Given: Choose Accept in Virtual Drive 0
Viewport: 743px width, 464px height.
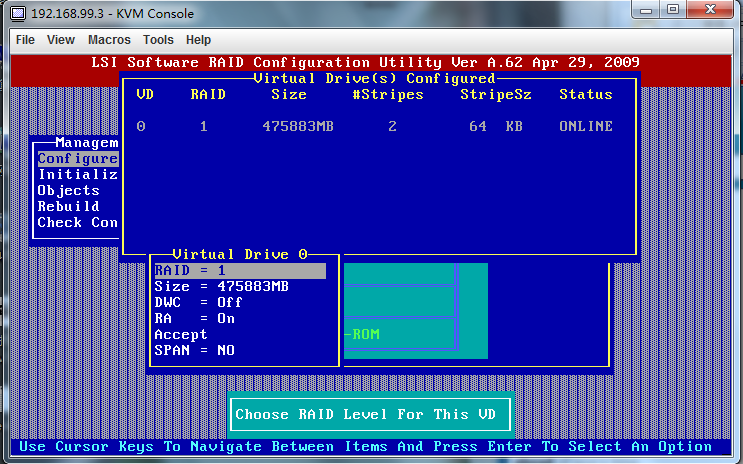Looking at the screenshot, I should pyautogui.click(x=181, y=335).
